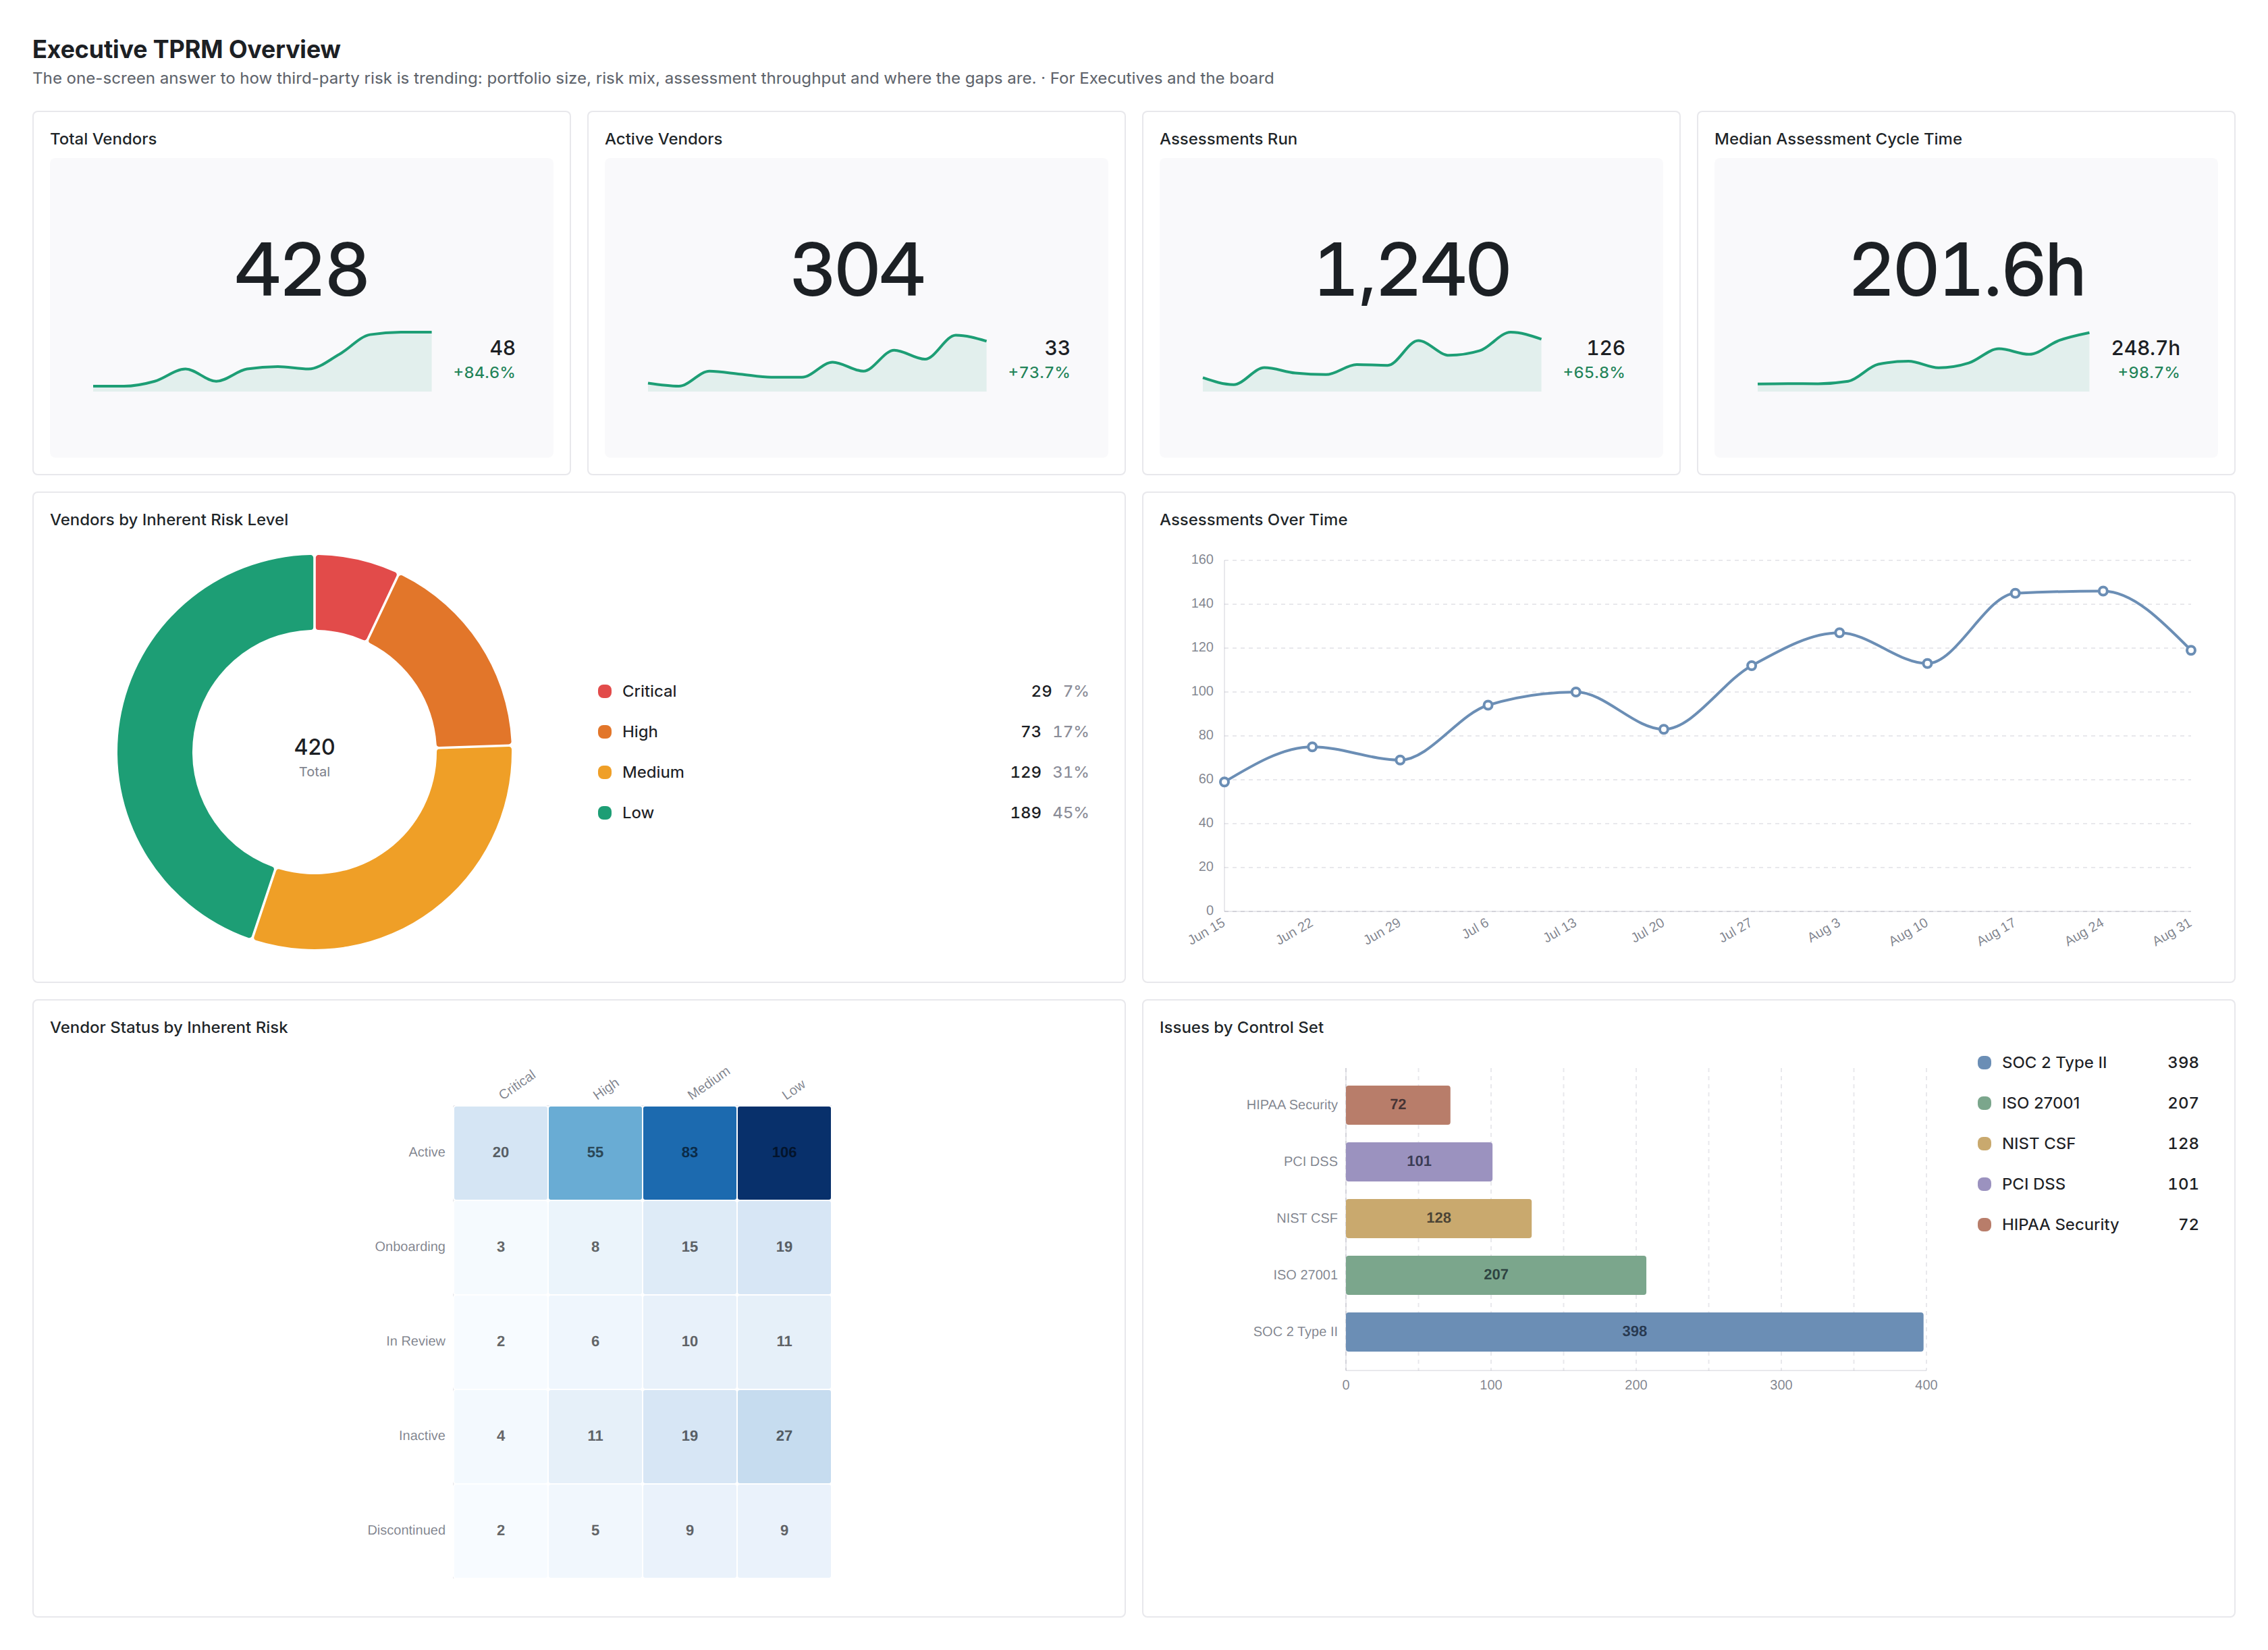Image resolution: width=2268 pixels, height=1650 pixels.
Task: Click the Low green legend dot
Action: pos(604,813)
